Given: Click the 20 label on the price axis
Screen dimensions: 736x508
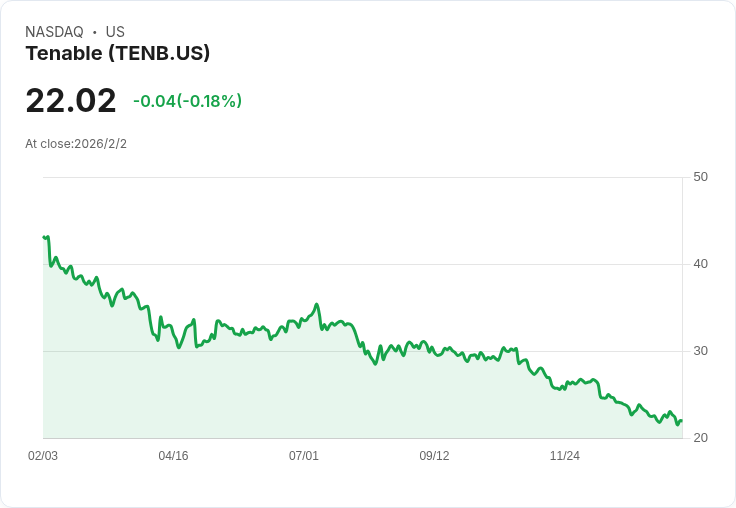Looking at the screenshot, I should coord(700,438).
